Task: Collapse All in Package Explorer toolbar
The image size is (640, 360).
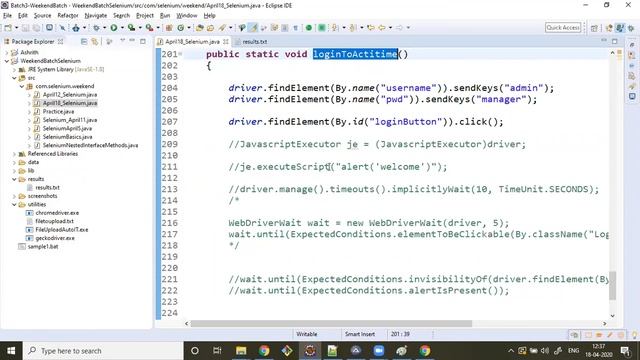Action: coord(84,42)
